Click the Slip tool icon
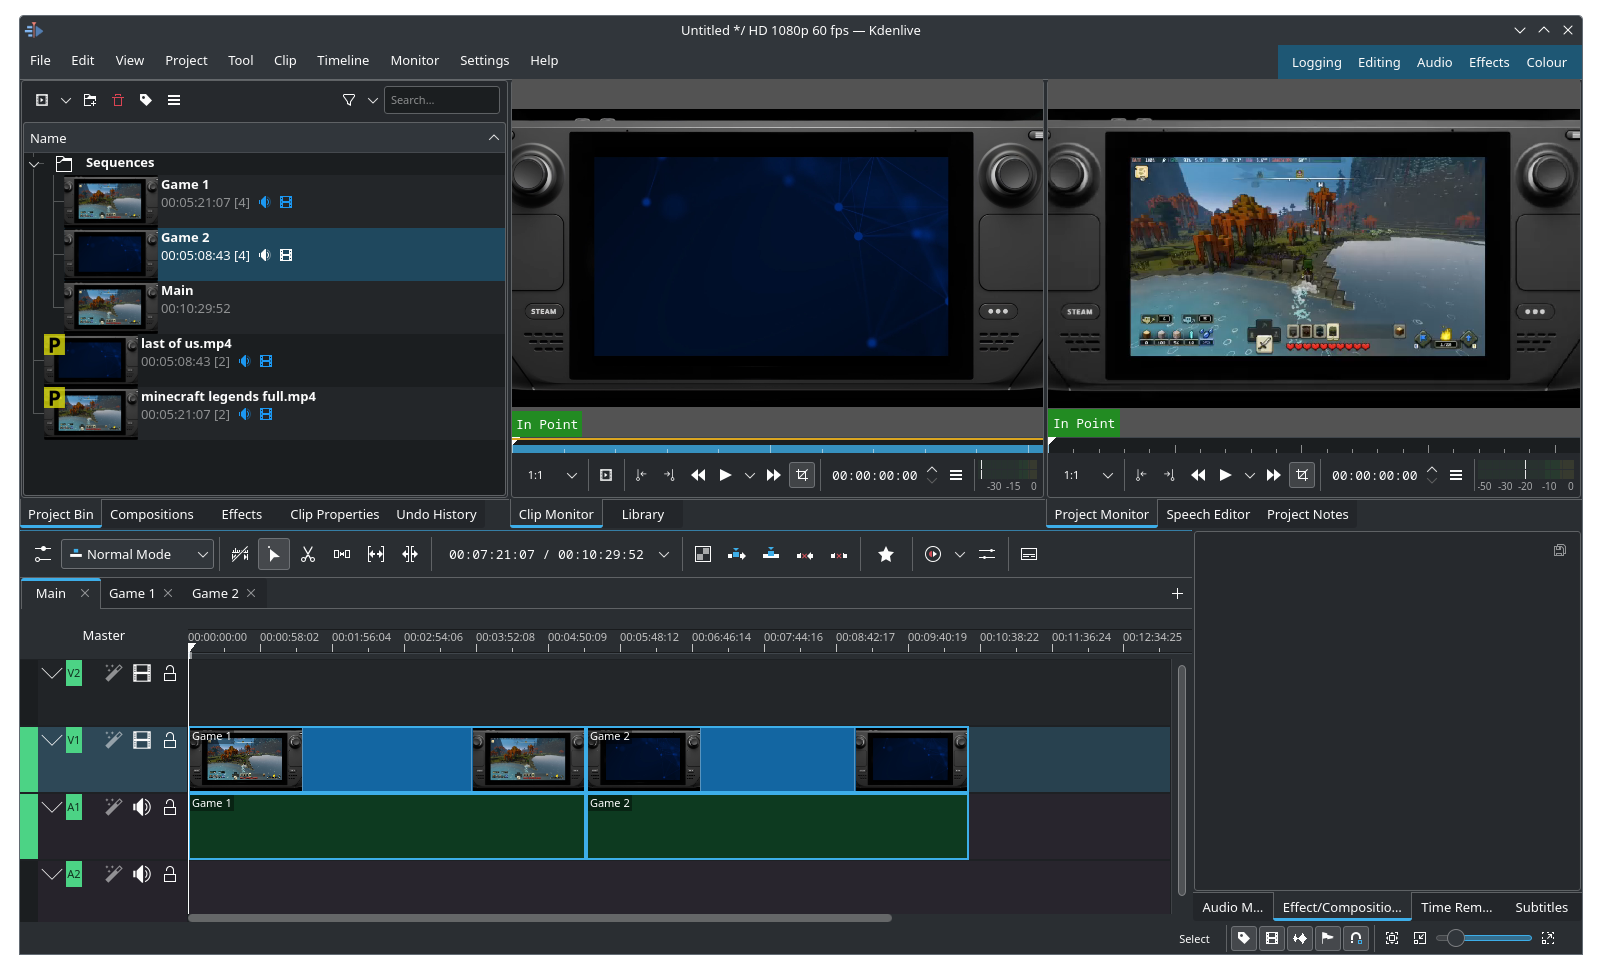 pos(376,554)
